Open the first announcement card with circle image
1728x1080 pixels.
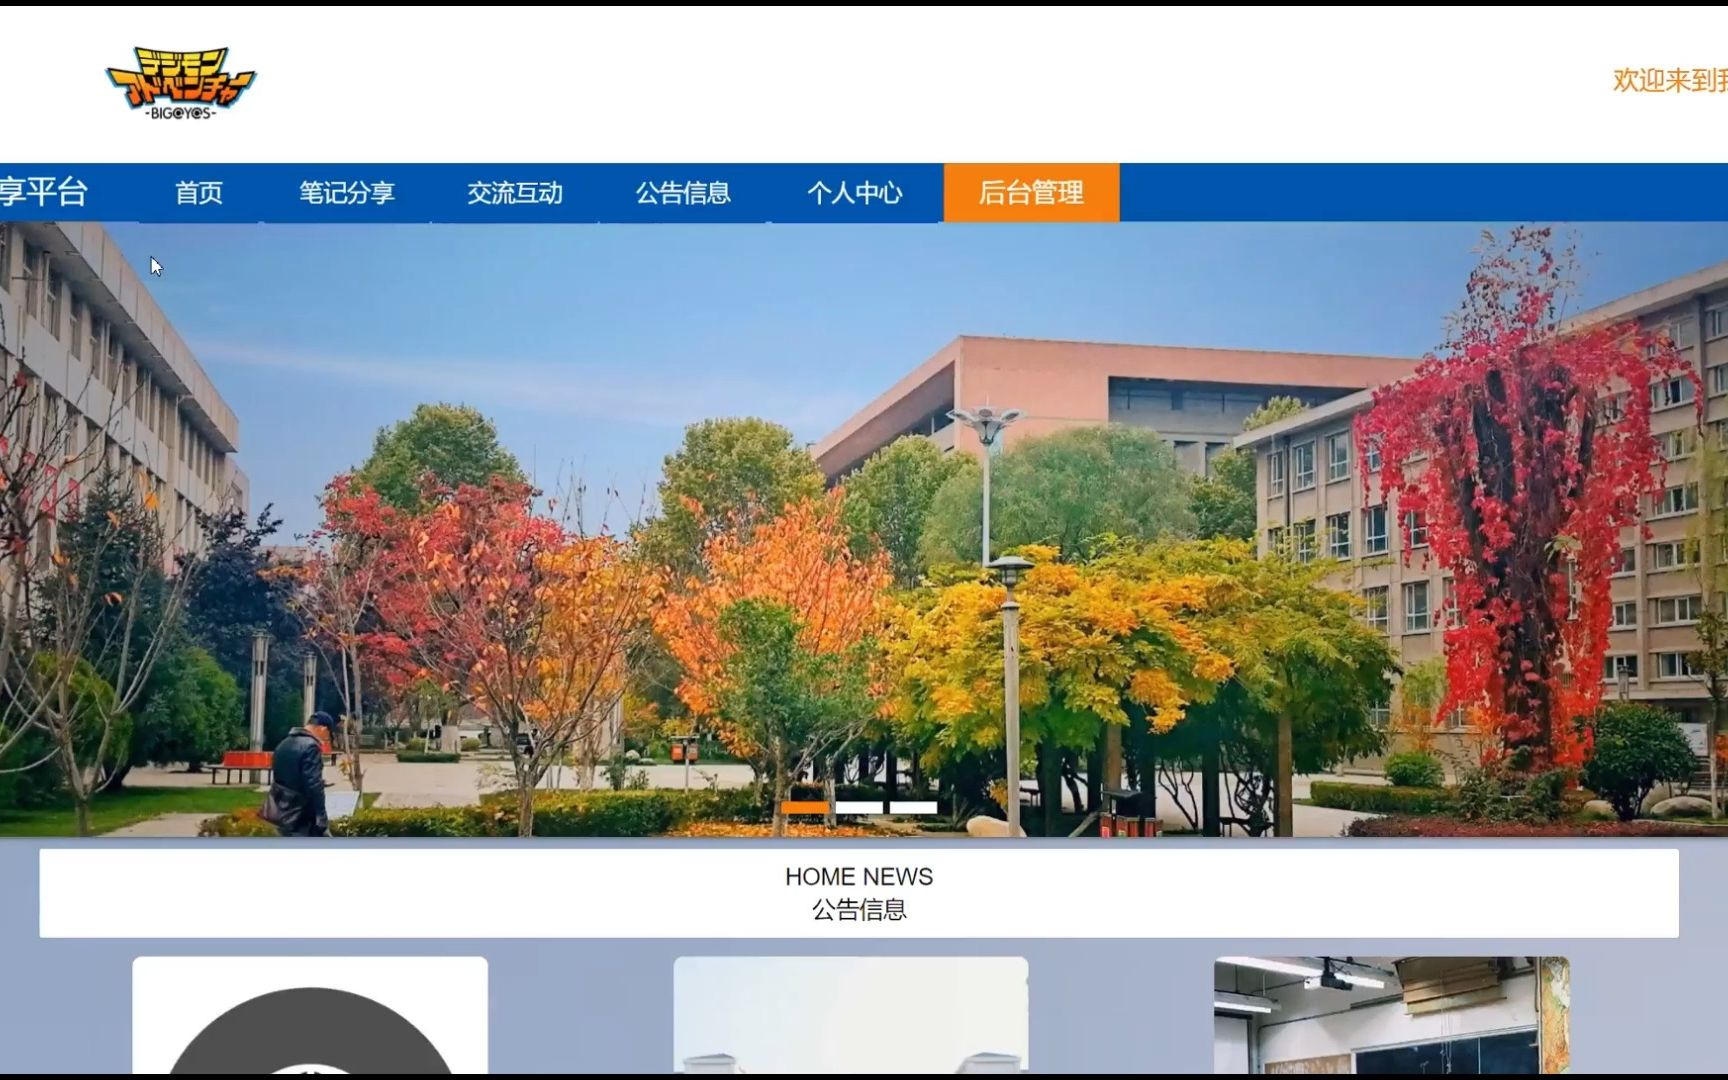click(x=310, y=1015)
